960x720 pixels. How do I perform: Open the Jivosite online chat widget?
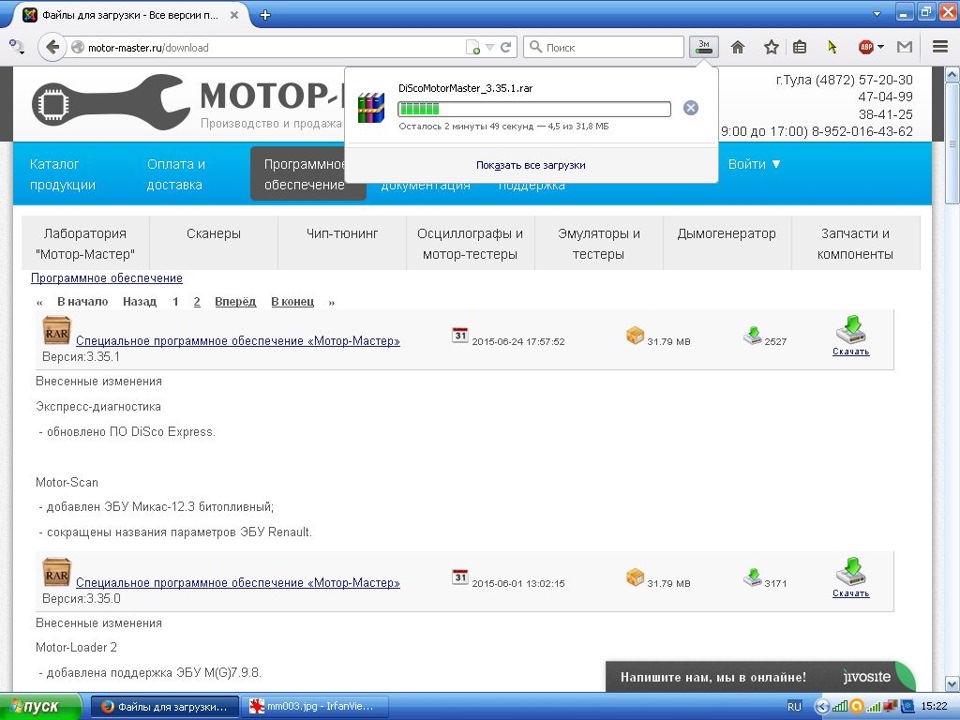tap(760, 677)
